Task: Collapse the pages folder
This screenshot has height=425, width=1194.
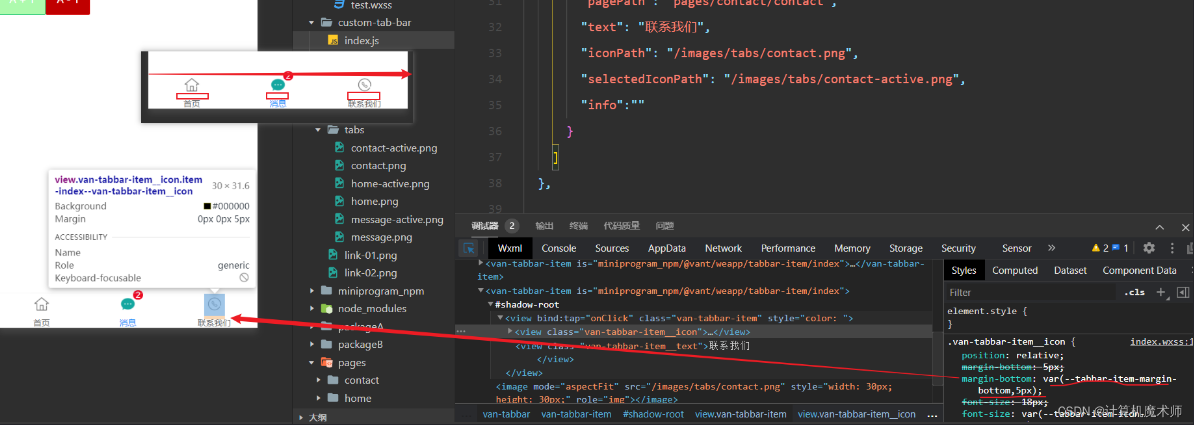Action: click(x=311, y=363)
